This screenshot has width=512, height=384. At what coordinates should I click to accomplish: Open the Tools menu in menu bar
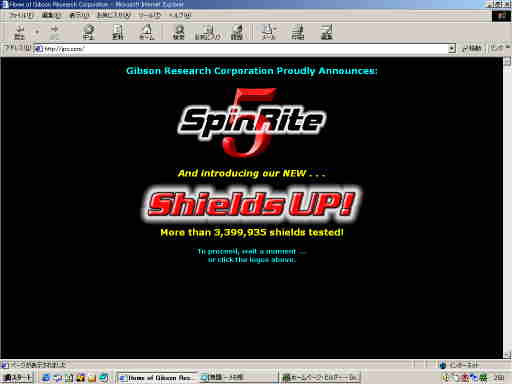(x=149, y=15)
